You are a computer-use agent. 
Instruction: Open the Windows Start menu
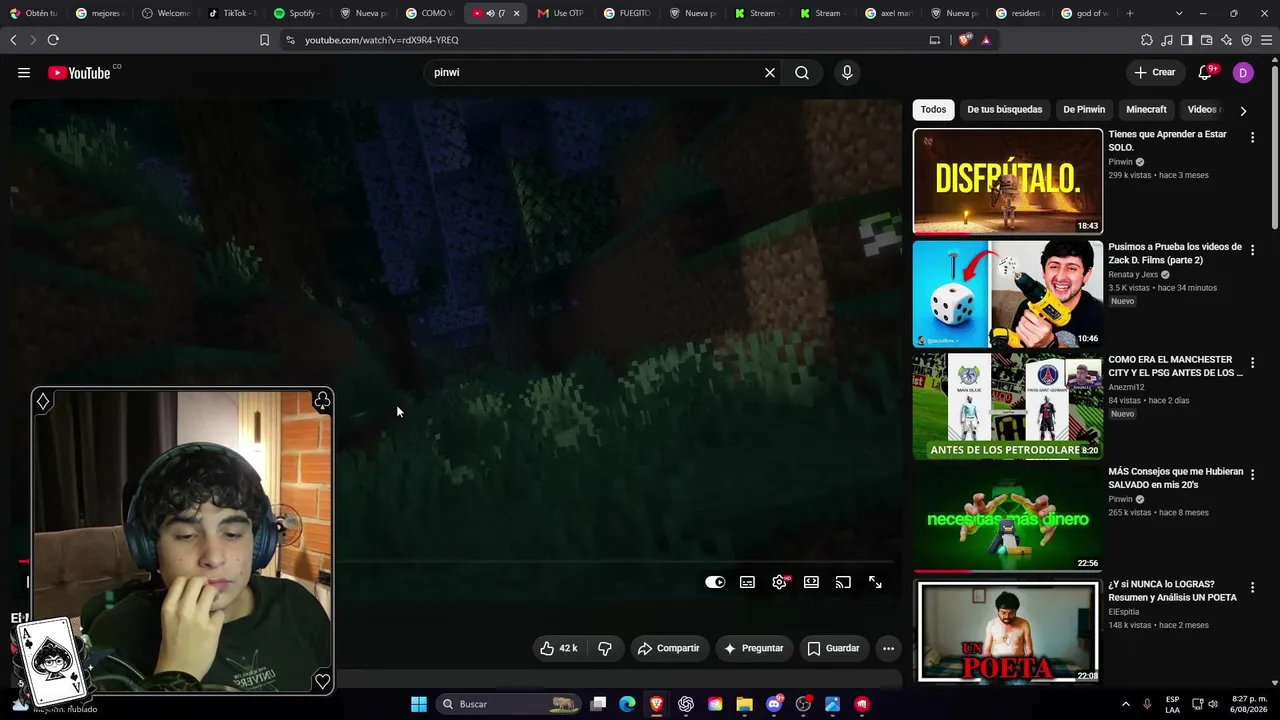point(419,704)
